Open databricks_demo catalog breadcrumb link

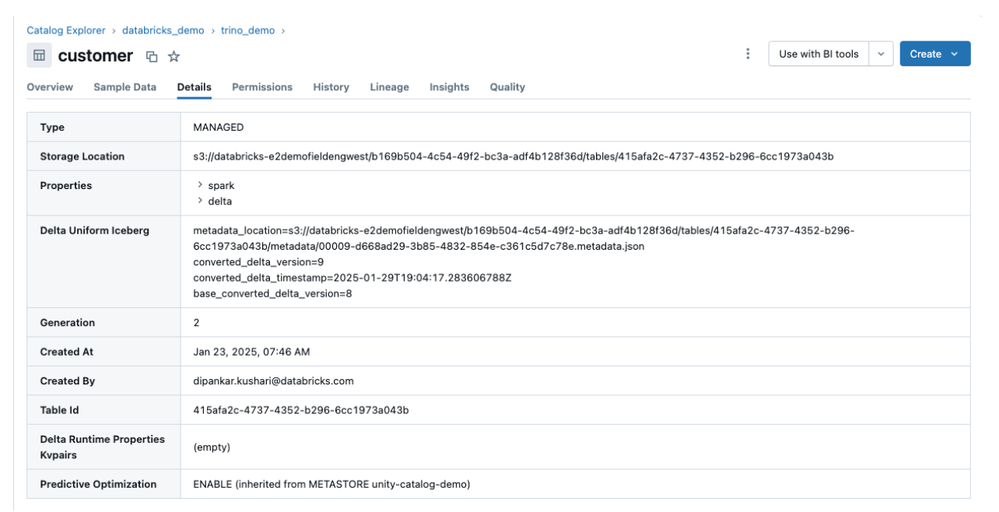(x=163, y=31)
